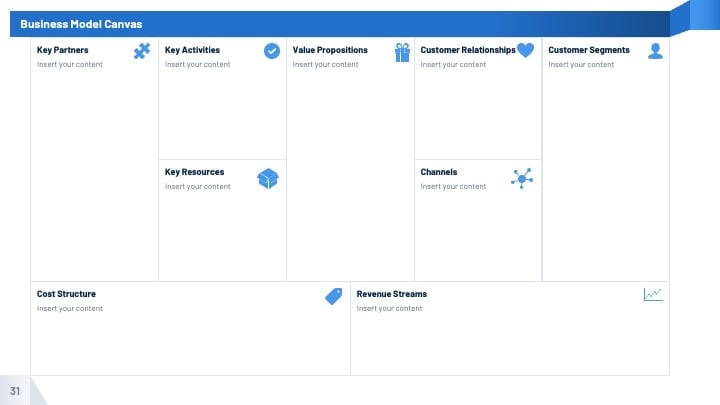The width and height of the screenshot is (720, 405).
Task: Click the Customer Relationships heading
Action: (x=468, y=50)
